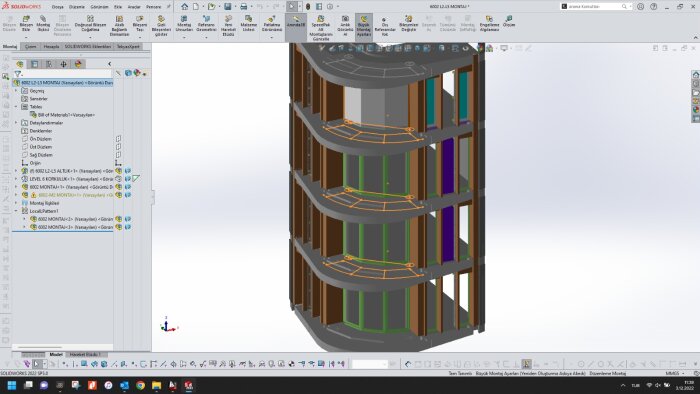The height and width of the screenshot is (394, 700).
Task: Click the Montaj İlişkisi (Mate) tool
Action: (43, 24)
